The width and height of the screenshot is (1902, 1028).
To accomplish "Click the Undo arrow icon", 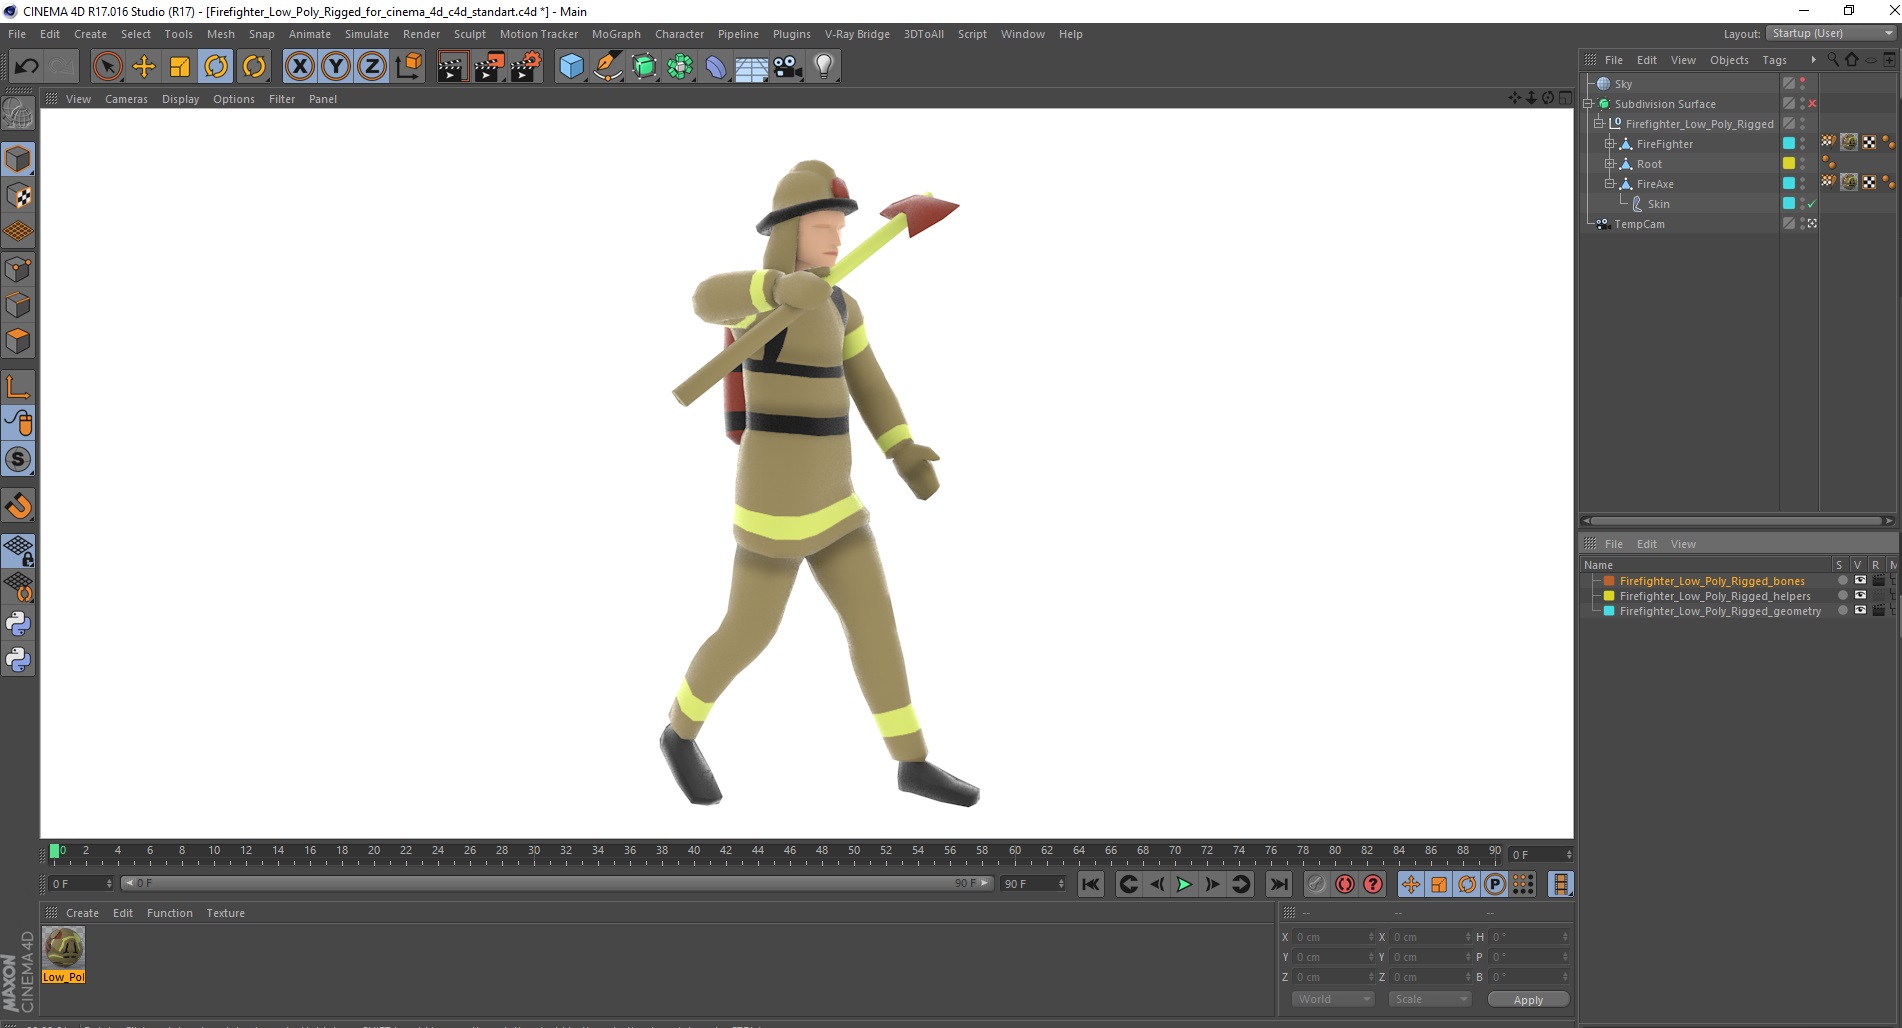I will (x=26, y=67).
